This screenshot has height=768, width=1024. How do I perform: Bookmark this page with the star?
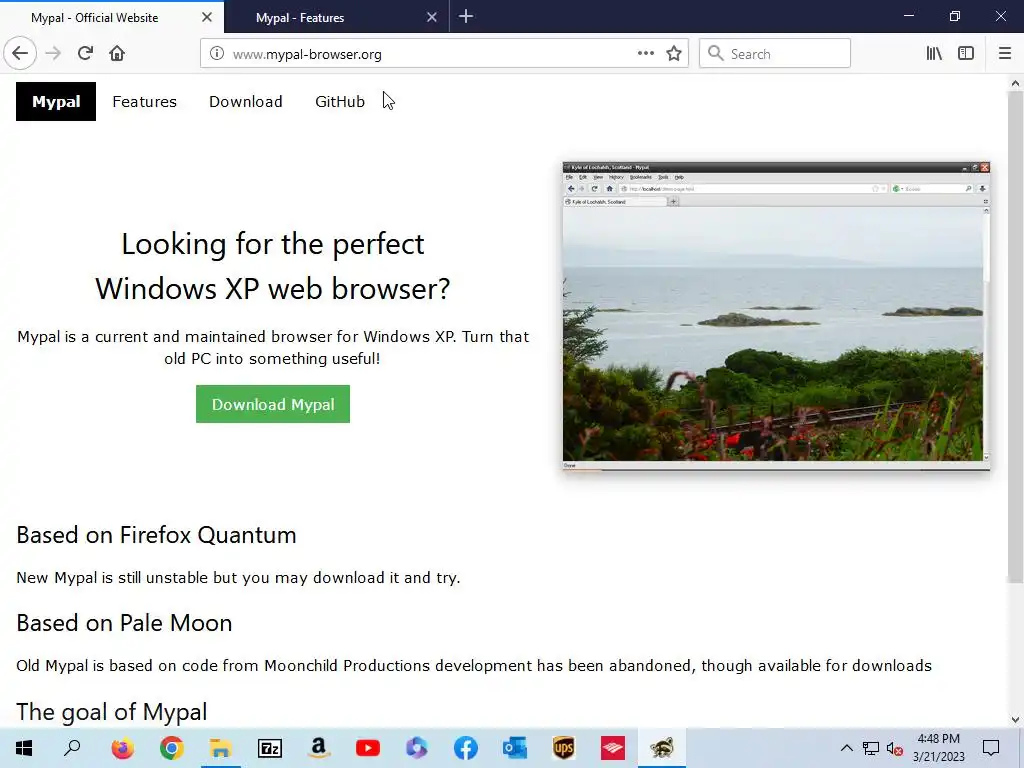point(674,54)
